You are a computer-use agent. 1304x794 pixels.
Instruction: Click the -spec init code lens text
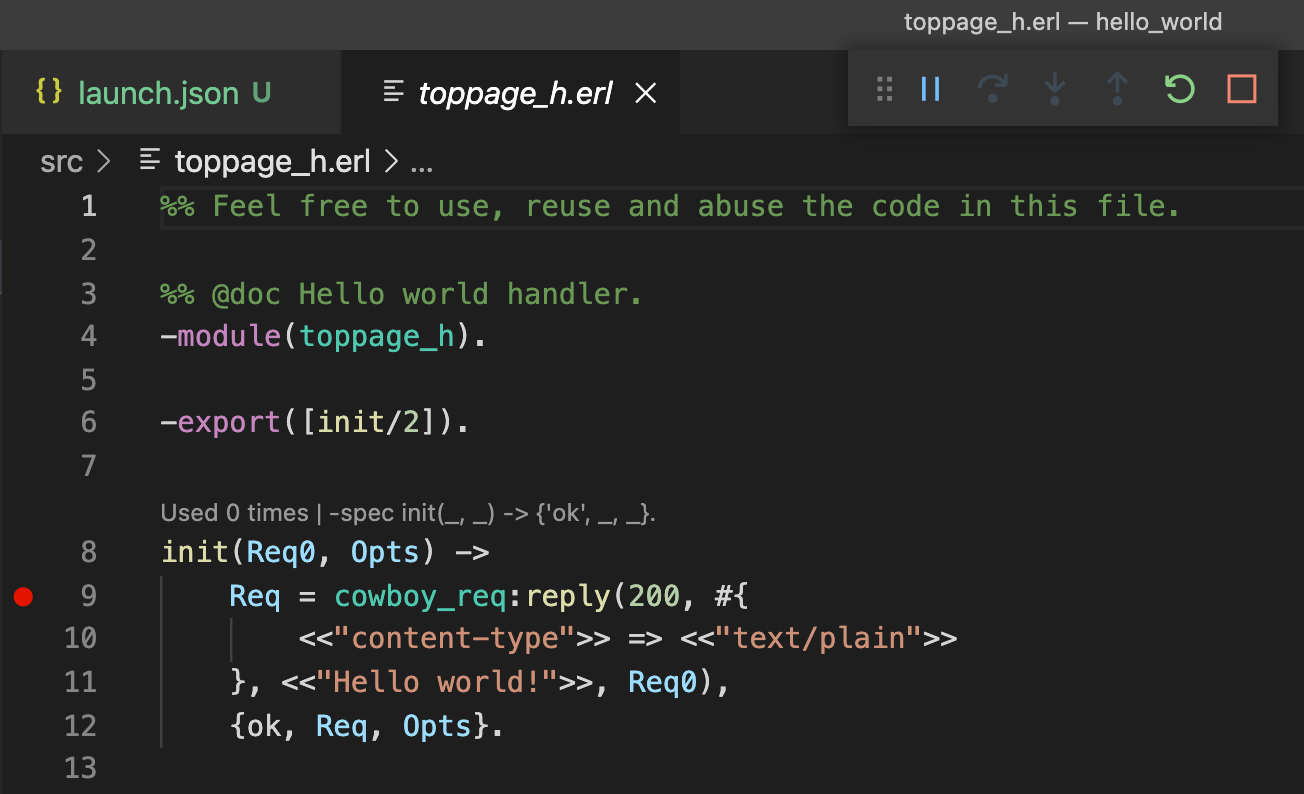[x=491, y=513]
